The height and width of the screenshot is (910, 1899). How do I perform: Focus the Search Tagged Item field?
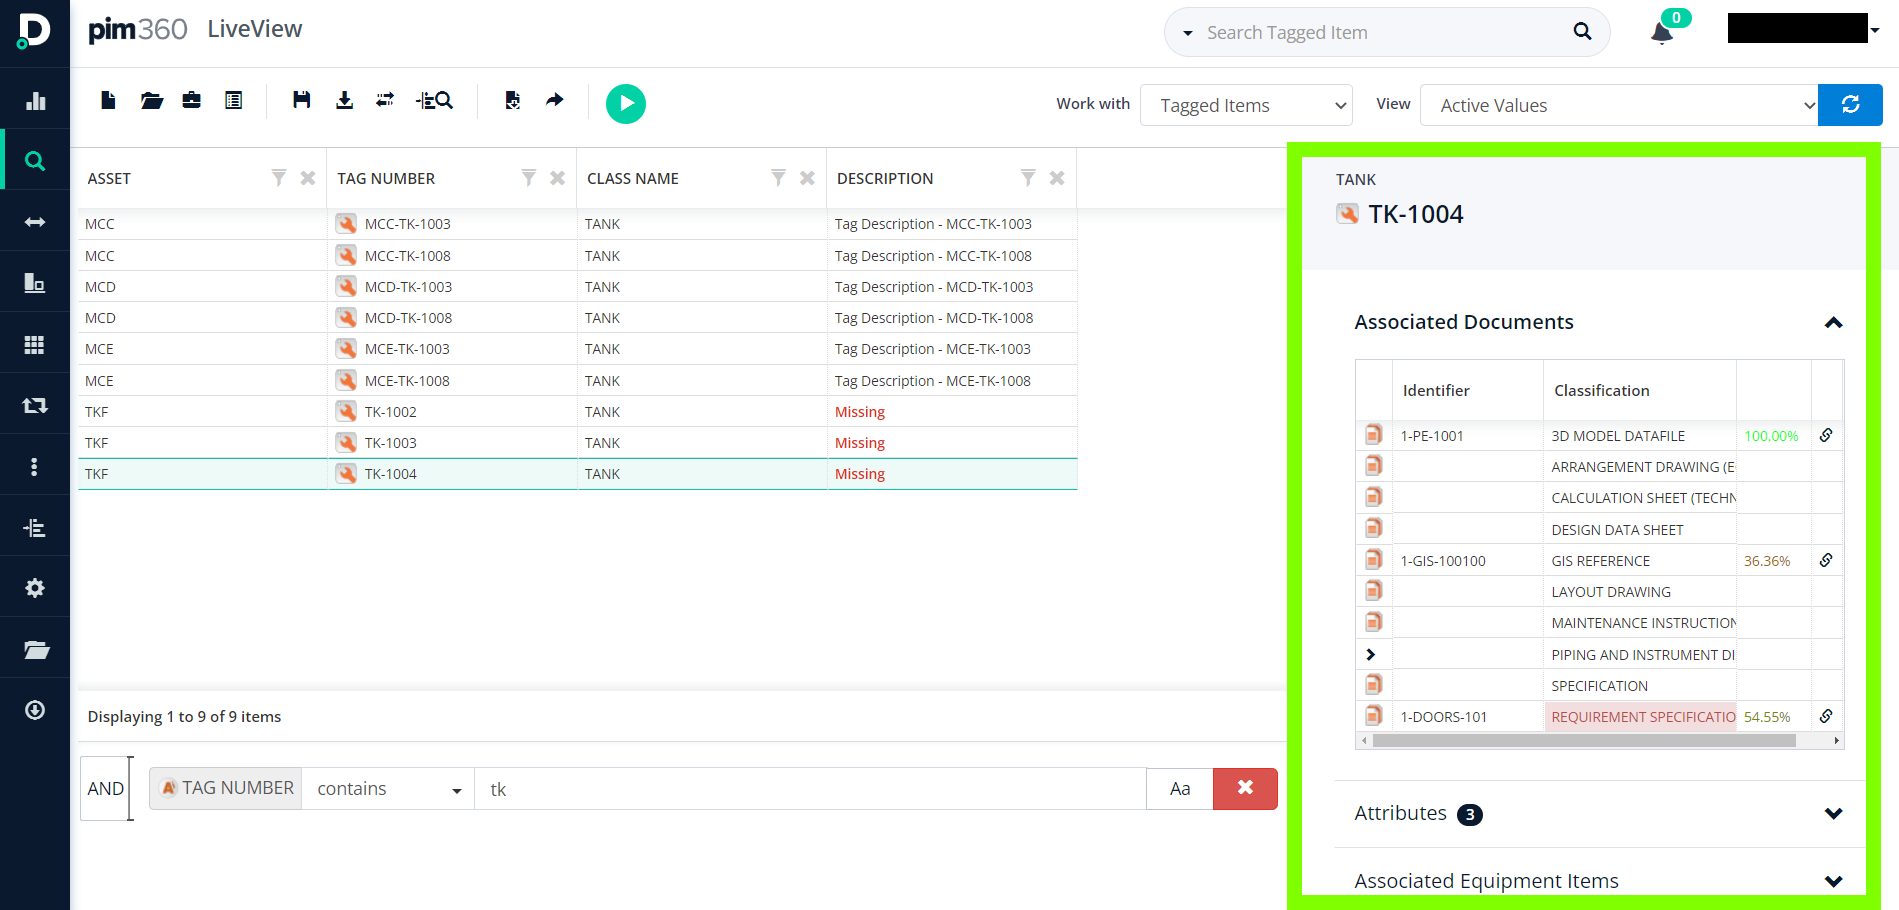point(1385,33)
